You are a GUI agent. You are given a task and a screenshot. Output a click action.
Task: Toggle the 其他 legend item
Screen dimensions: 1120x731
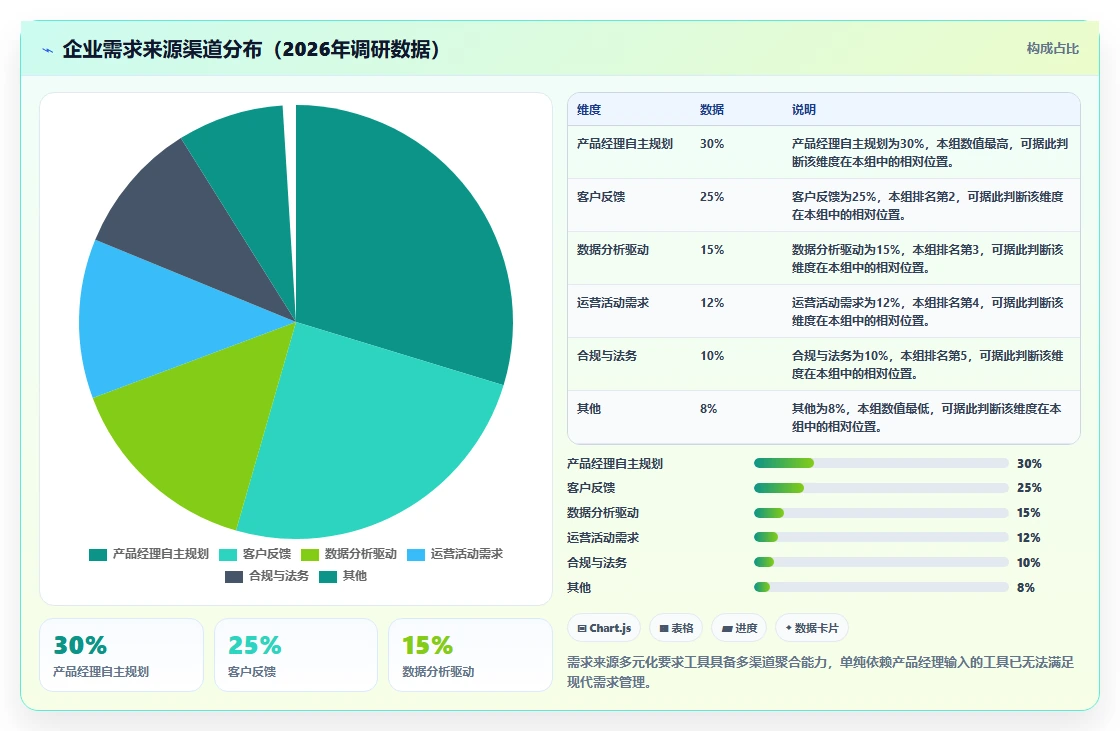point(343,576)
